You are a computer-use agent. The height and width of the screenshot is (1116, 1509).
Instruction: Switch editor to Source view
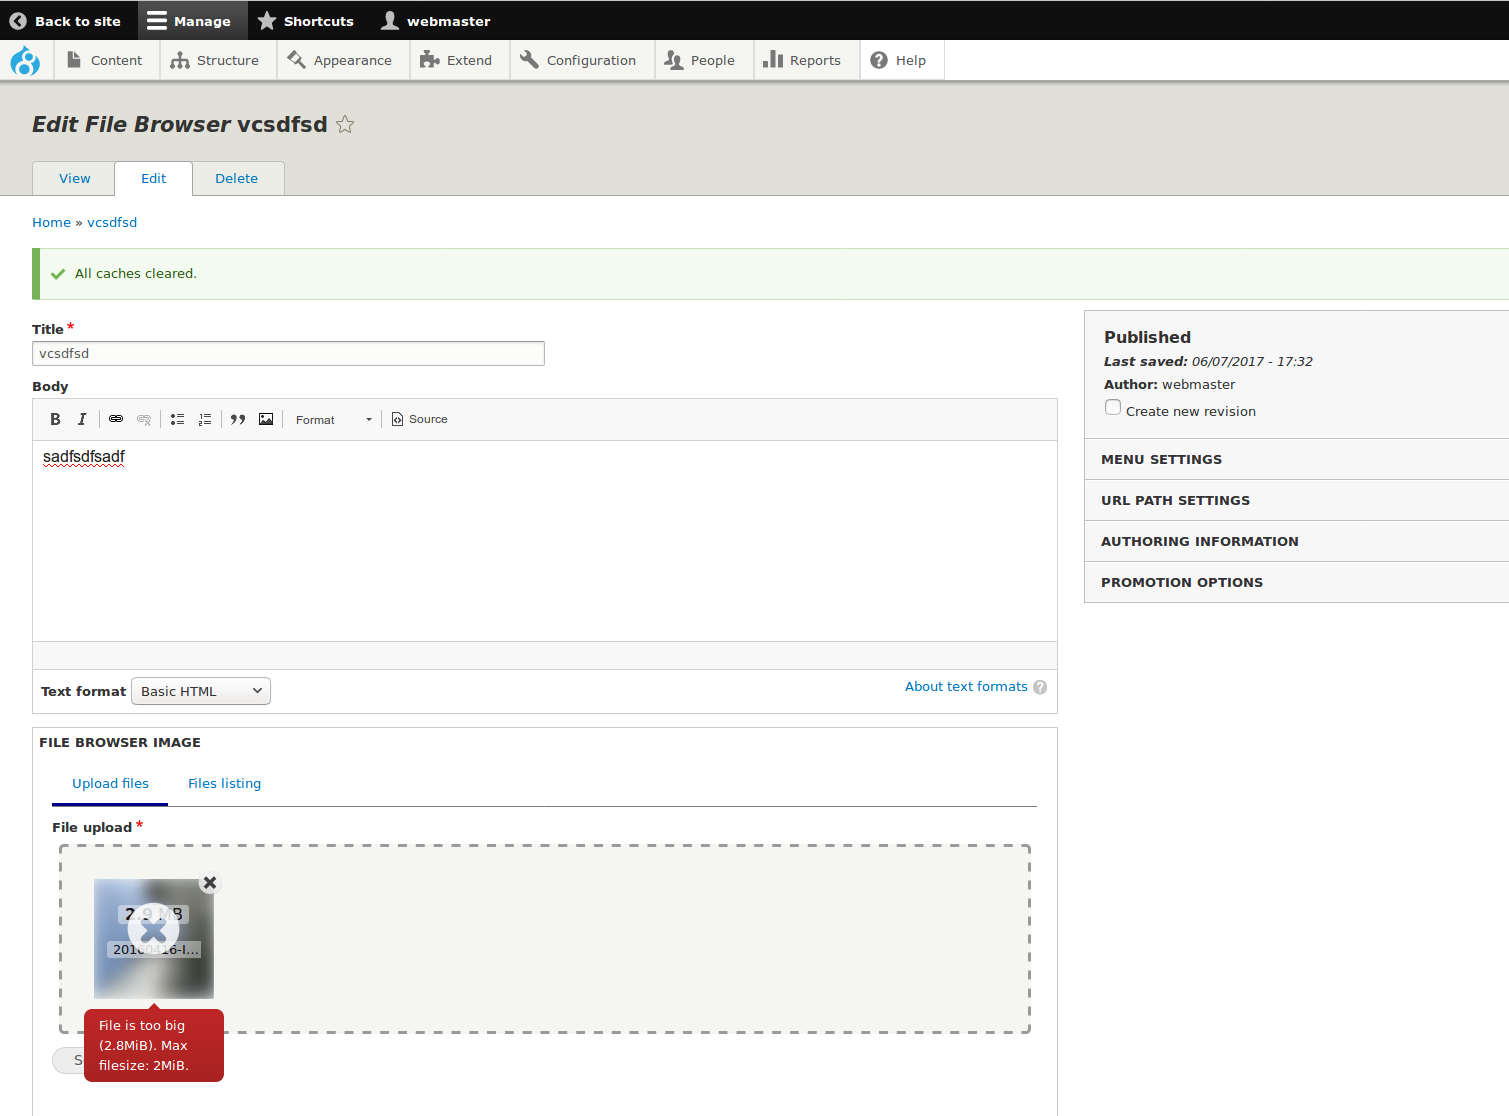point(419,419)
